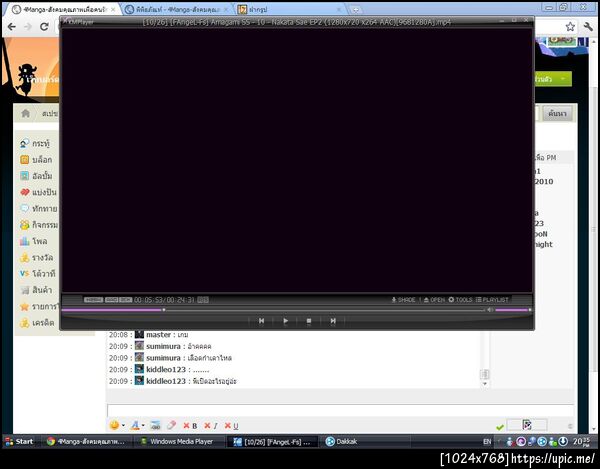Open the font color picker in chat toolbar
This screenshot has width=600, height=469.
(x=137, y=425)
